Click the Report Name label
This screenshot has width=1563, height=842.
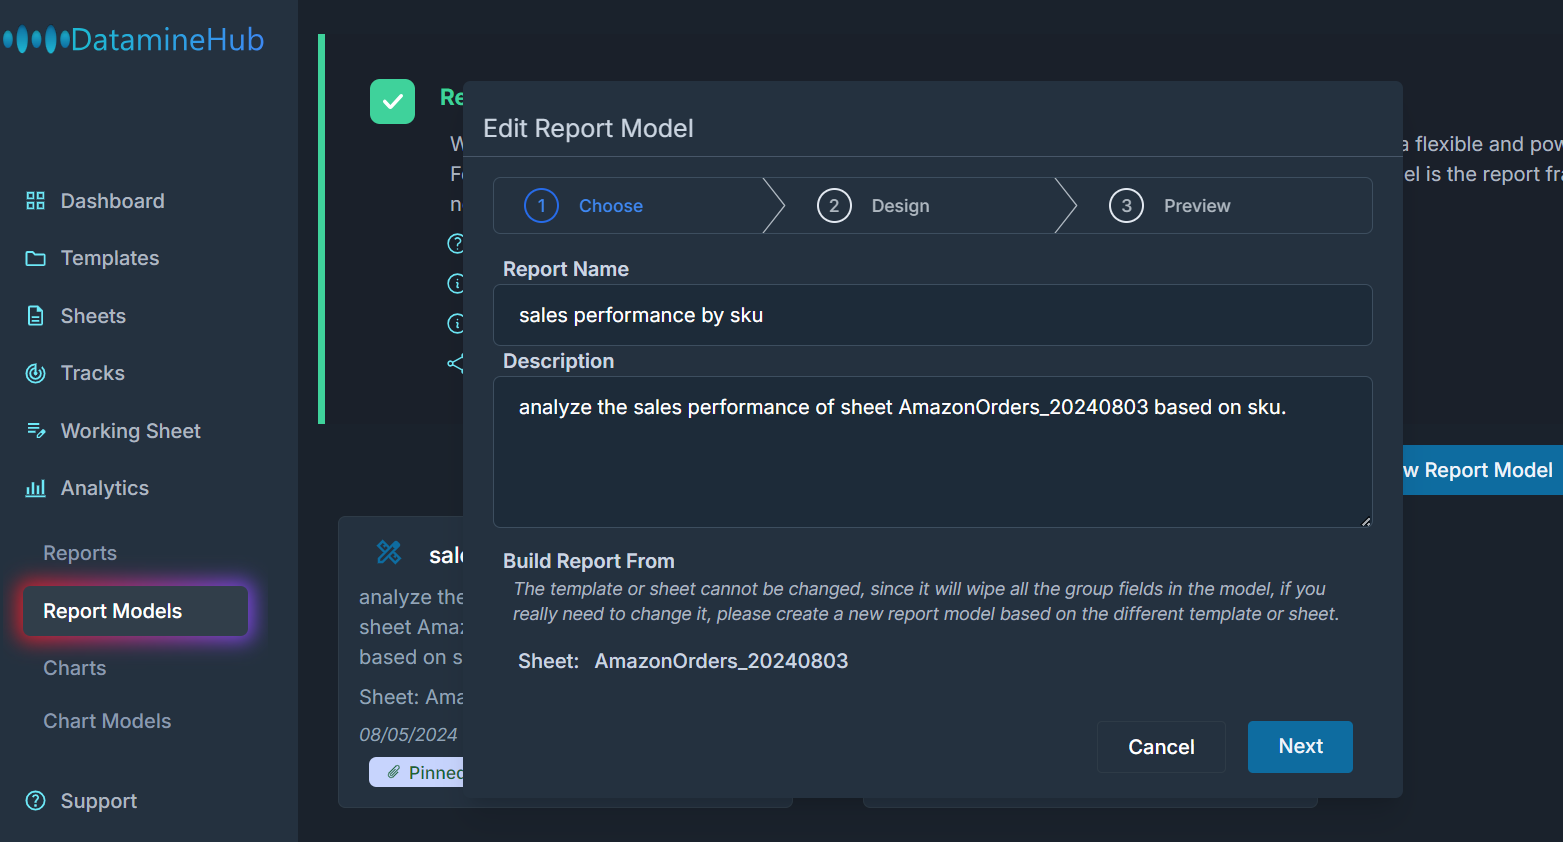(x=566, y=269)
